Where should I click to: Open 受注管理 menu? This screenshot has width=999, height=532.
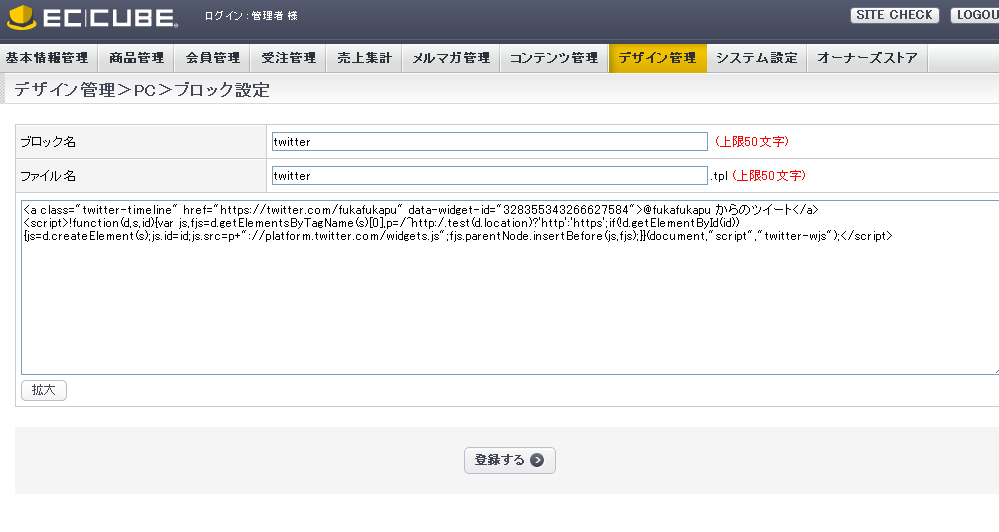pos(288,58)
